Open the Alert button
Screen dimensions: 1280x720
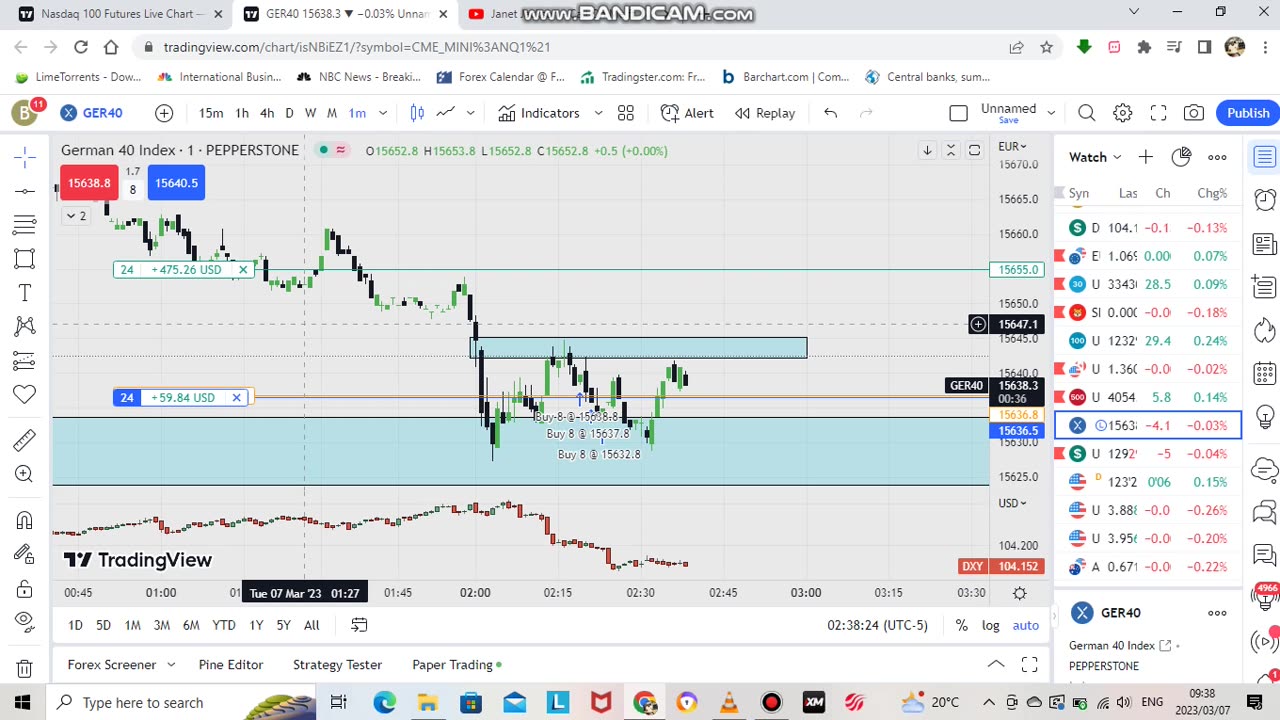coord(687,113)
